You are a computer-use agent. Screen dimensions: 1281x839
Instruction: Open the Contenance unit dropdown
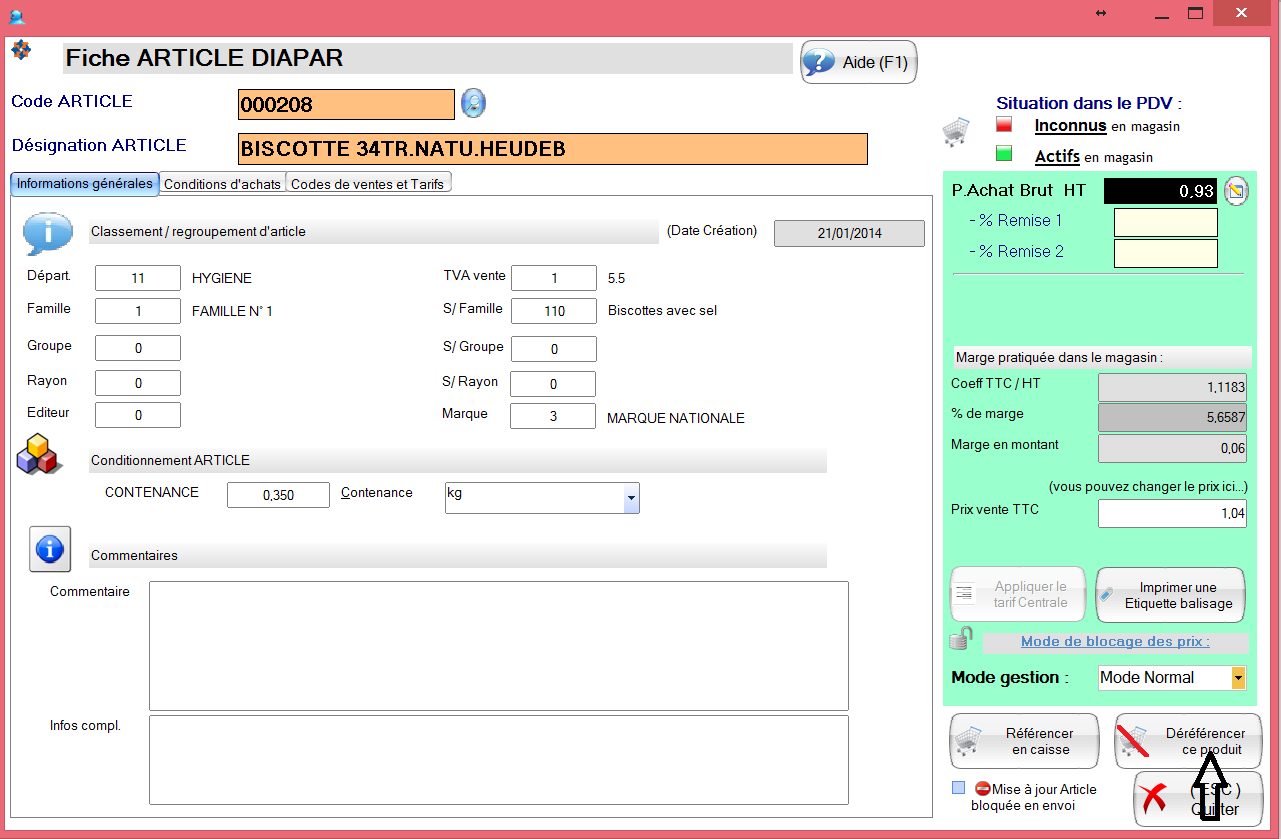point(630,497)
